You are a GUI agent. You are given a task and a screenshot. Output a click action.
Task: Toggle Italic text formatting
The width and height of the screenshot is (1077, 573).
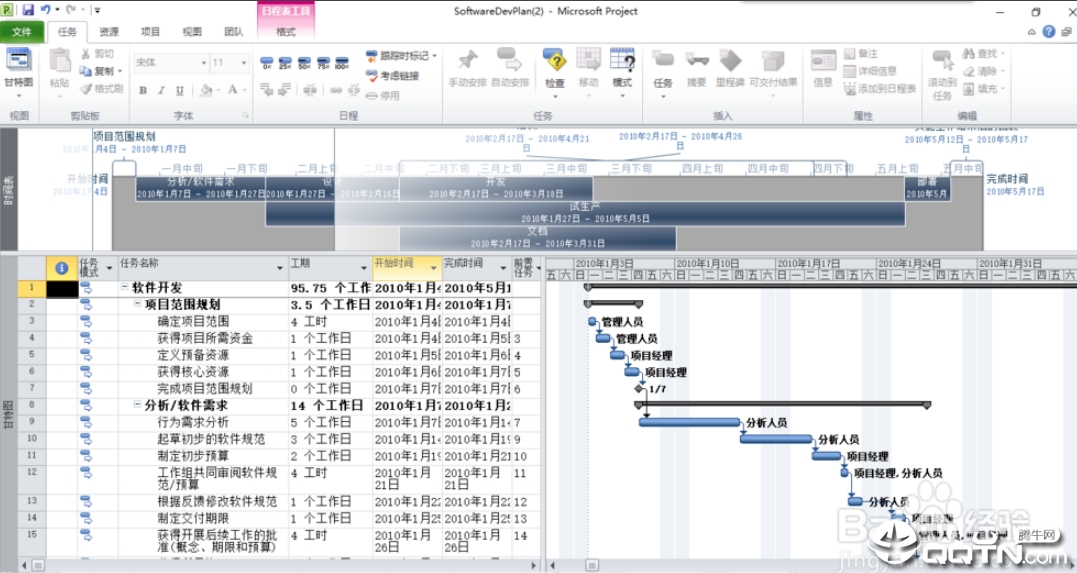[159, 90]
